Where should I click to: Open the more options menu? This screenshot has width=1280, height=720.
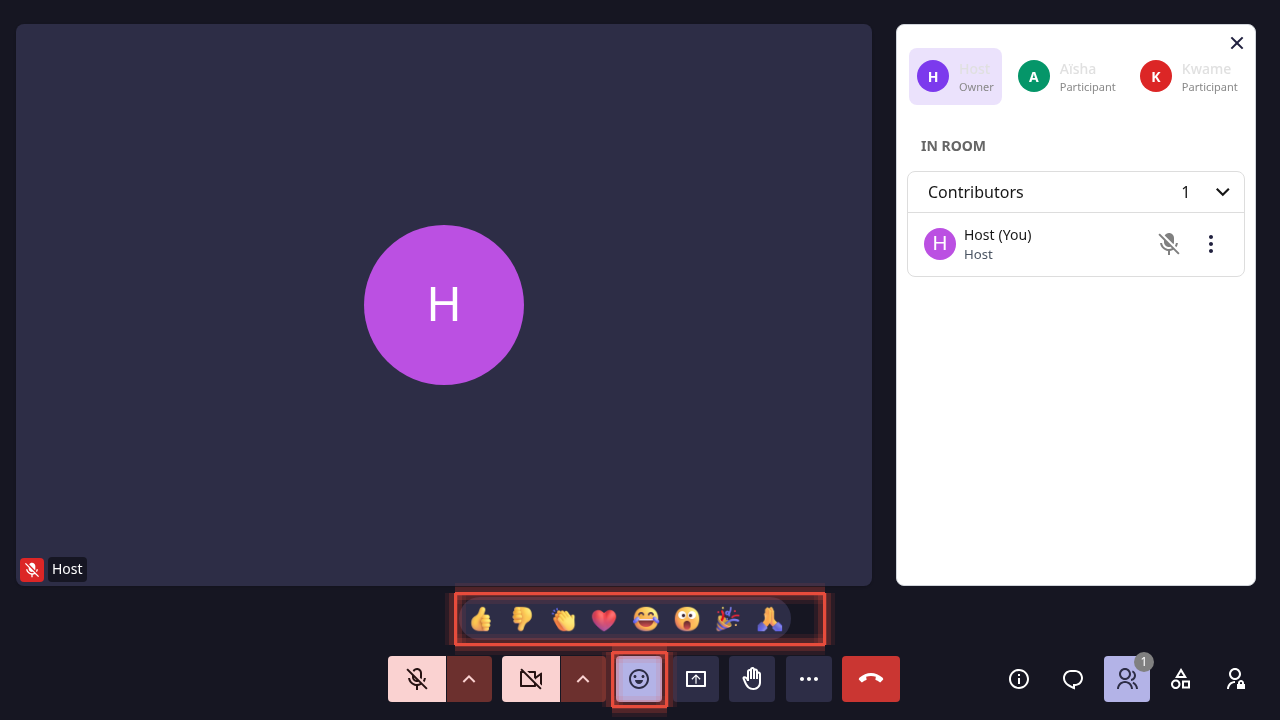tap(809, 679)
